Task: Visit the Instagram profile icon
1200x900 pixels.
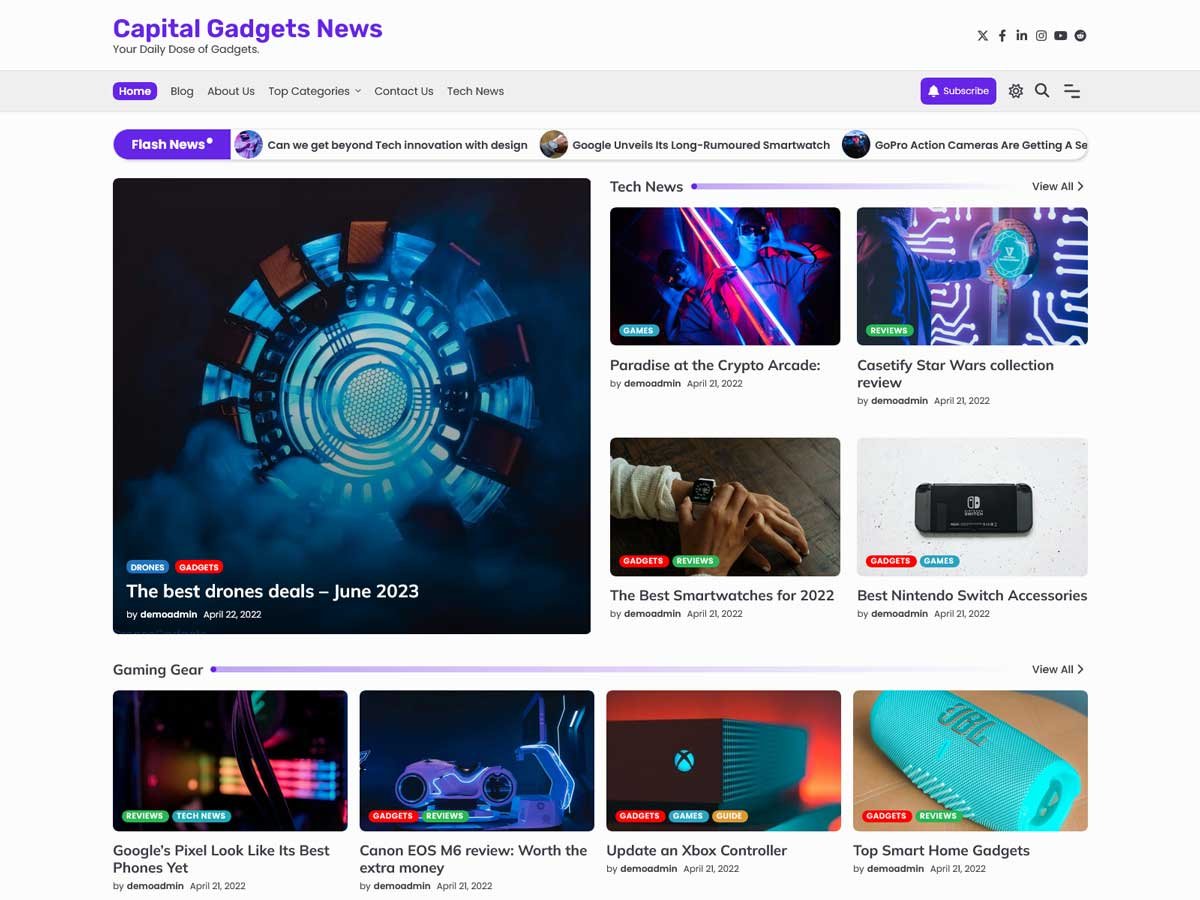Action: [1041, 36]
